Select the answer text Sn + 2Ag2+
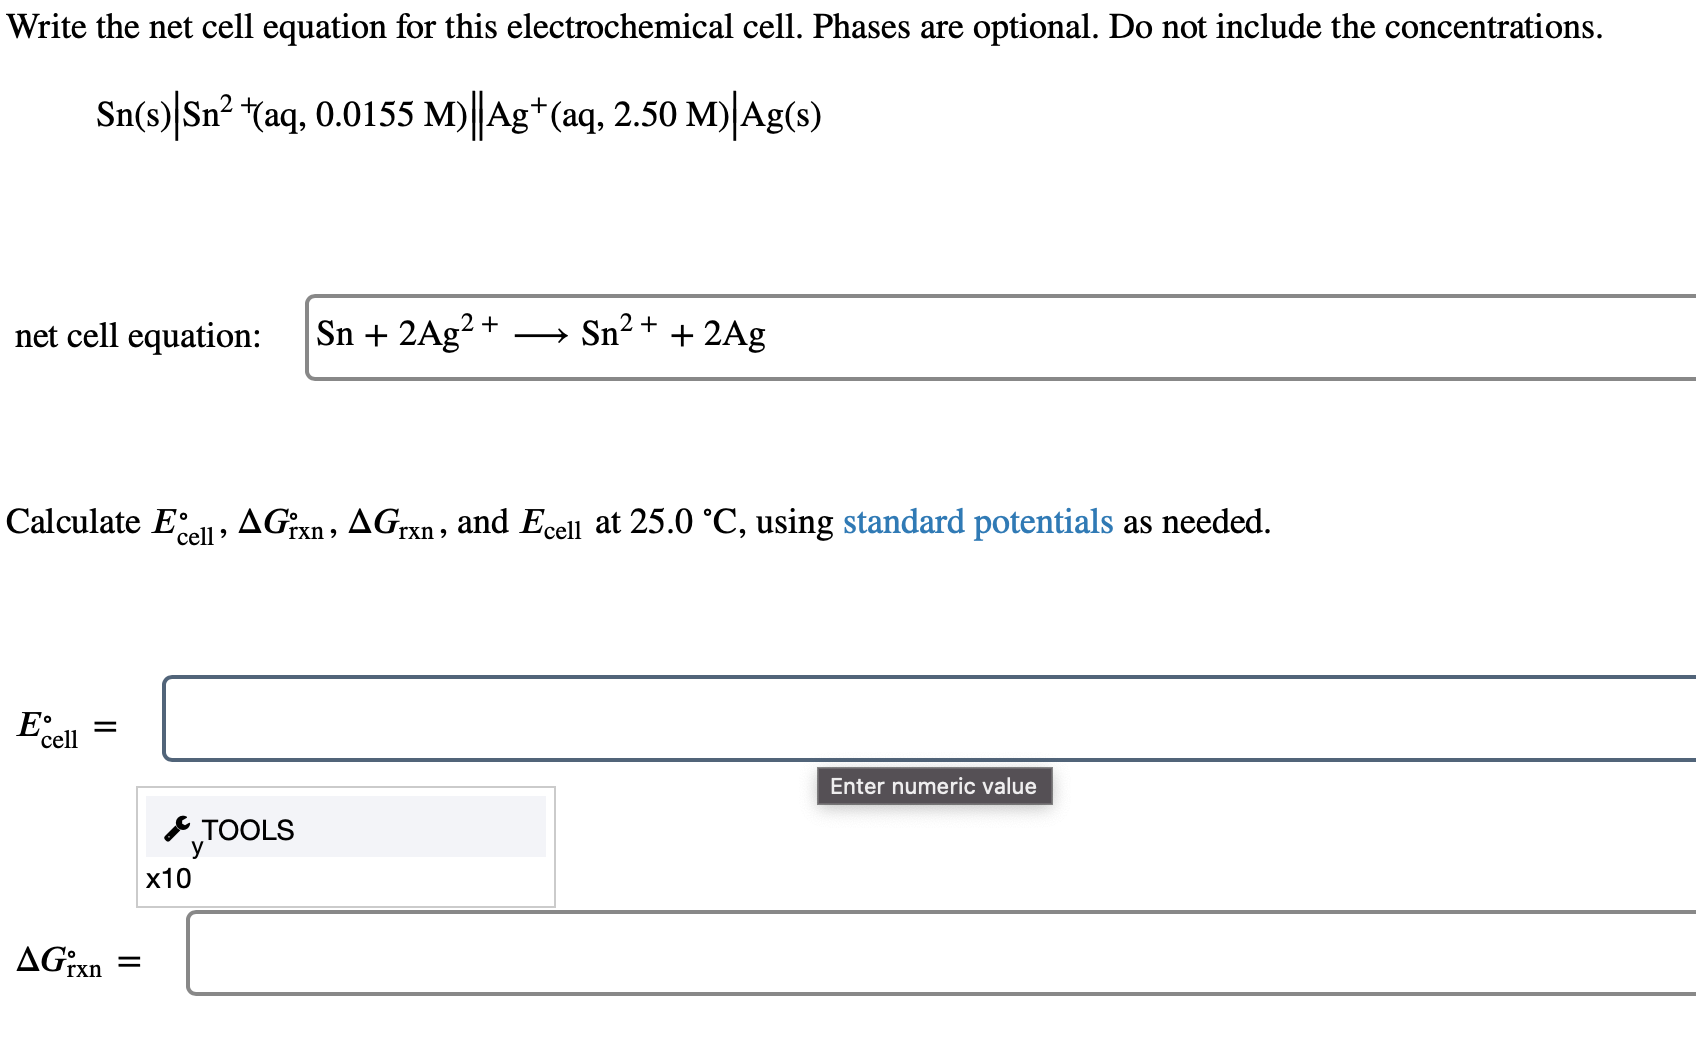Screen dimensions: 1696x1042 407,333
